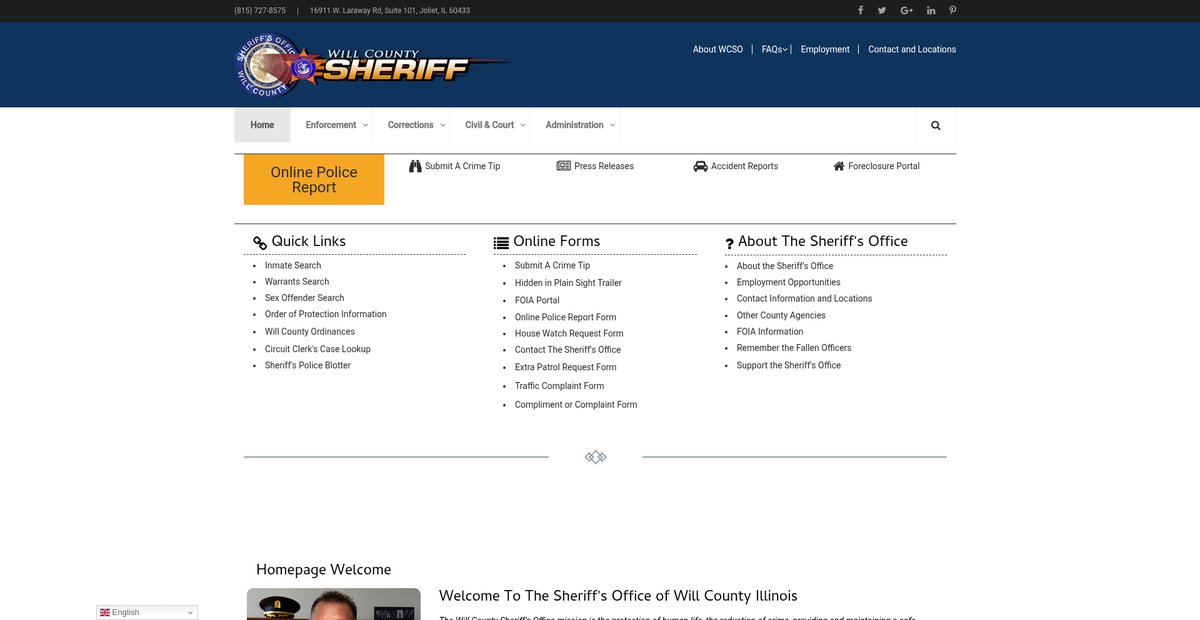The height and width of the screenshot is (620, 1200).
Task: Click Submit A Crime Tip under Online Forms
Action: [x=553, y=266]
